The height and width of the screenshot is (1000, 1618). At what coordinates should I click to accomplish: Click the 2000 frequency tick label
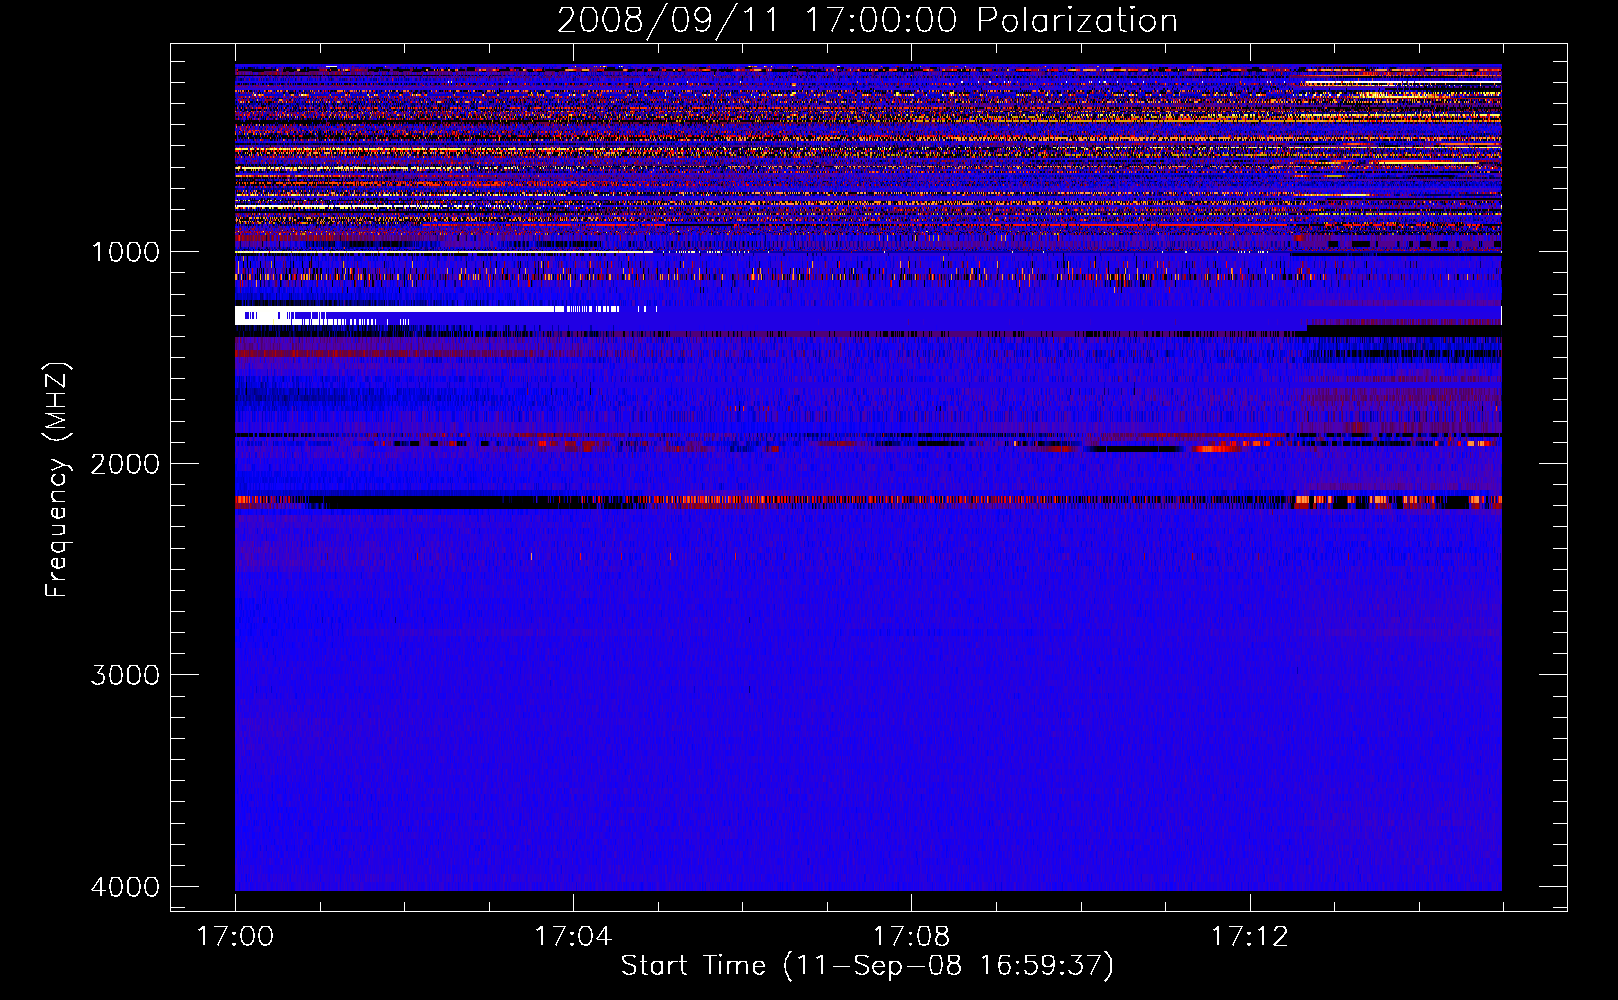125,464
